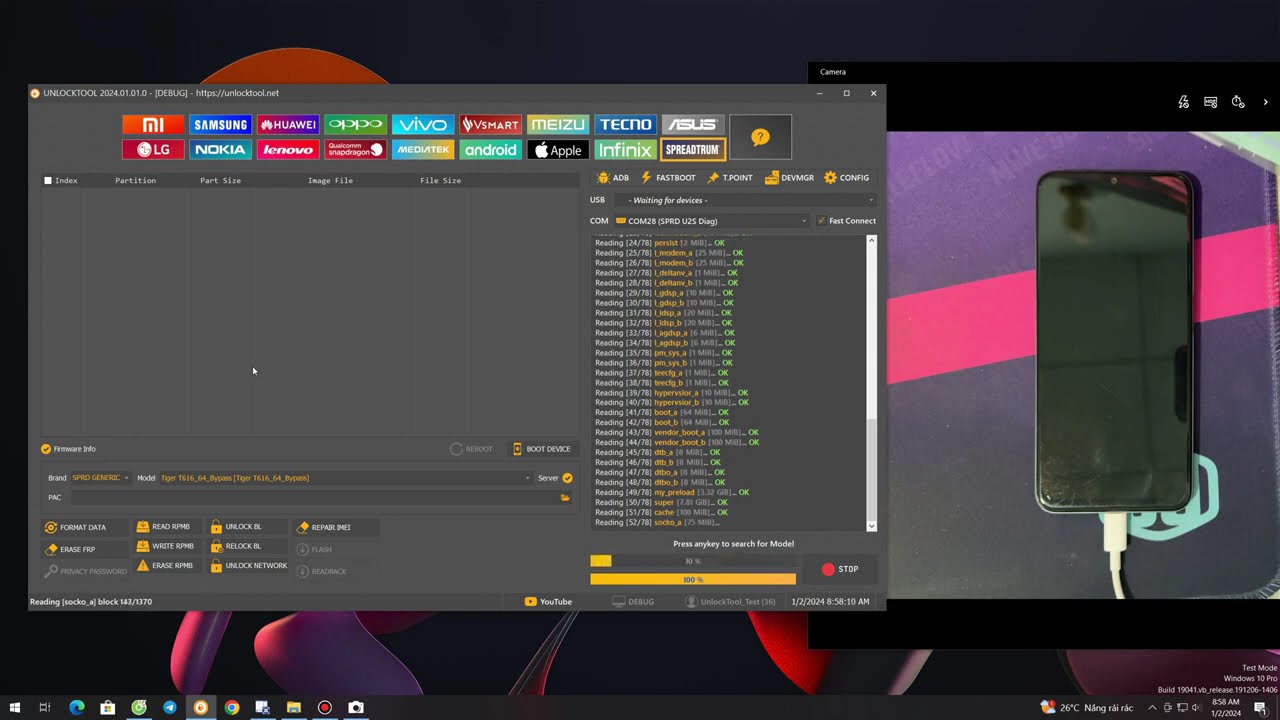
Task: Select the Vivo brand icon
Action: click(423, 125)
